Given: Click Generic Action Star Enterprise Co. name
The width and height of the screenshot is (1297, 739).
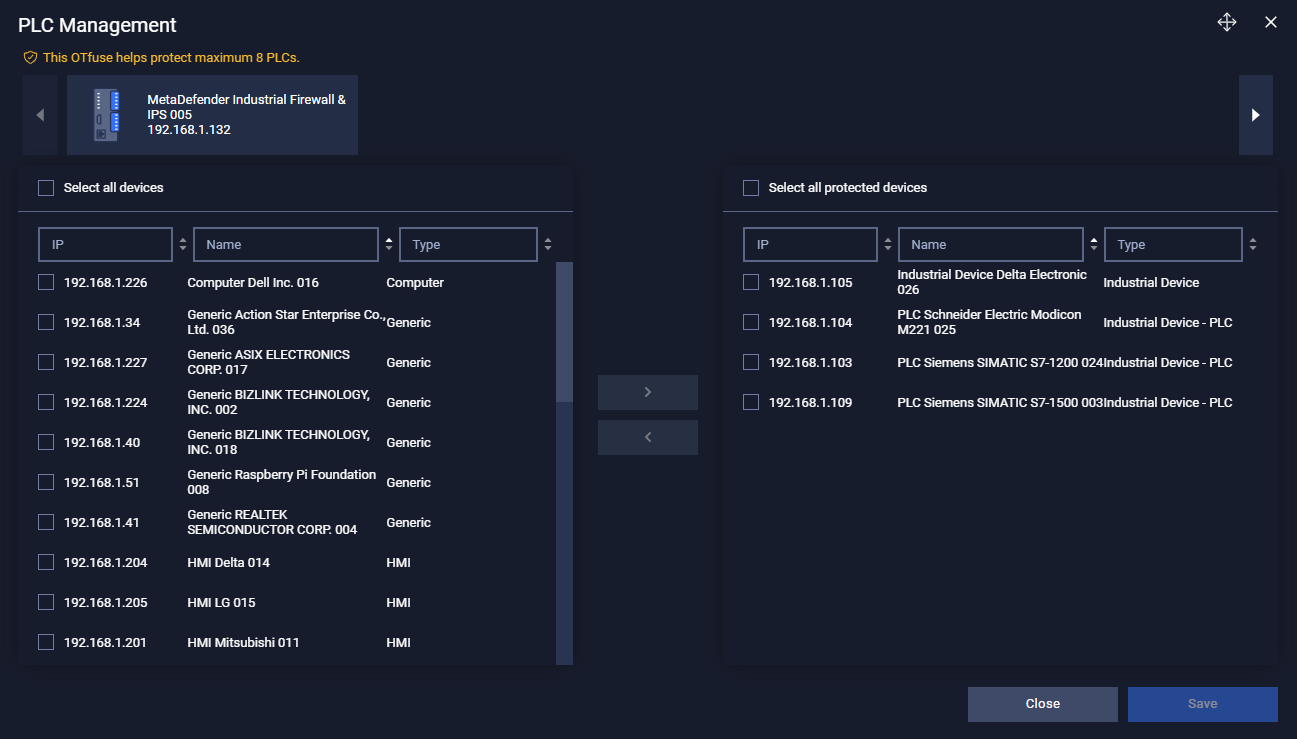Looking at the screenshot, I should (x=286, y=322).
